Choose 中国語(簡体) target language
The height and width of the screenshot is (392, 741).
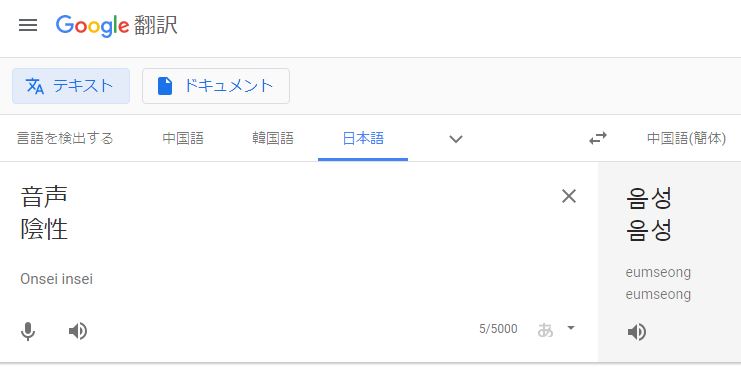686,139
